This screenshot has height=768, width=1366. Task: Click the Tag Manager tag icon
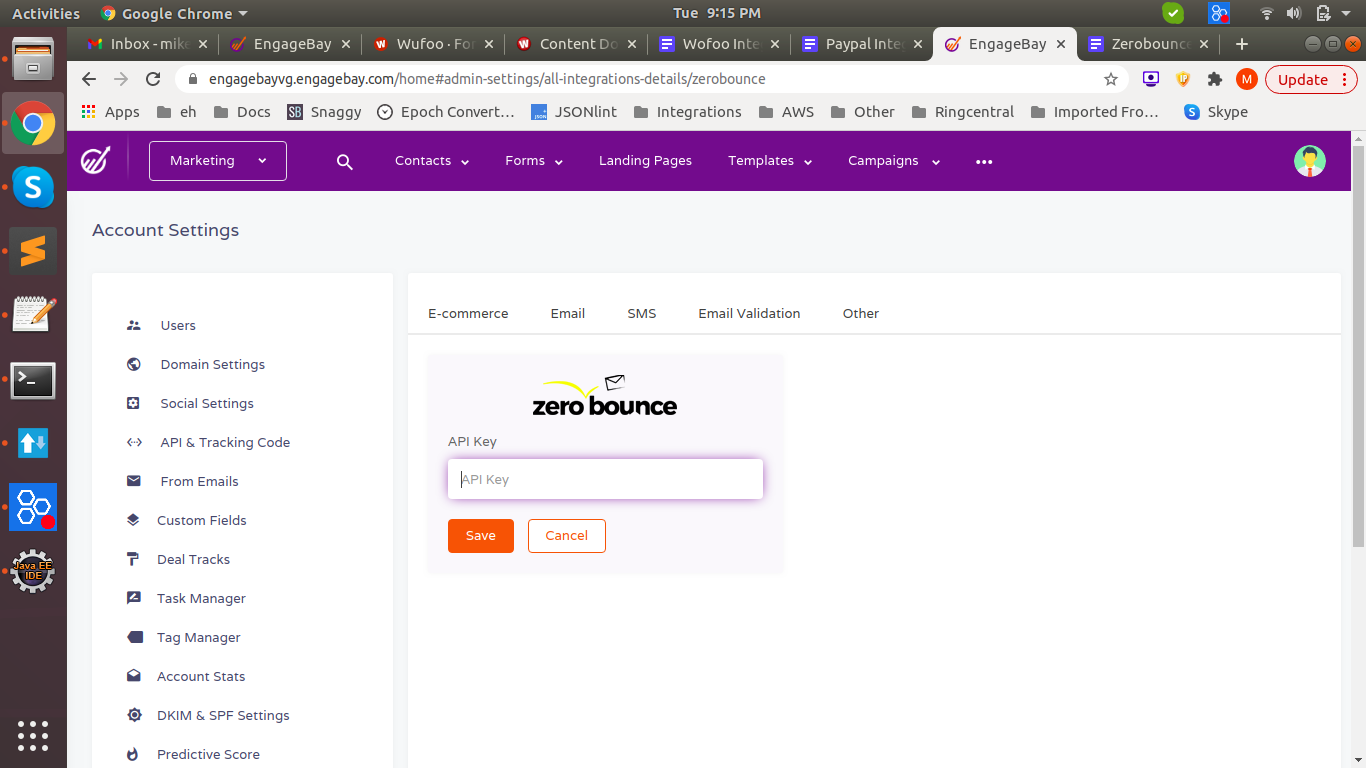(x=134, y=637)
